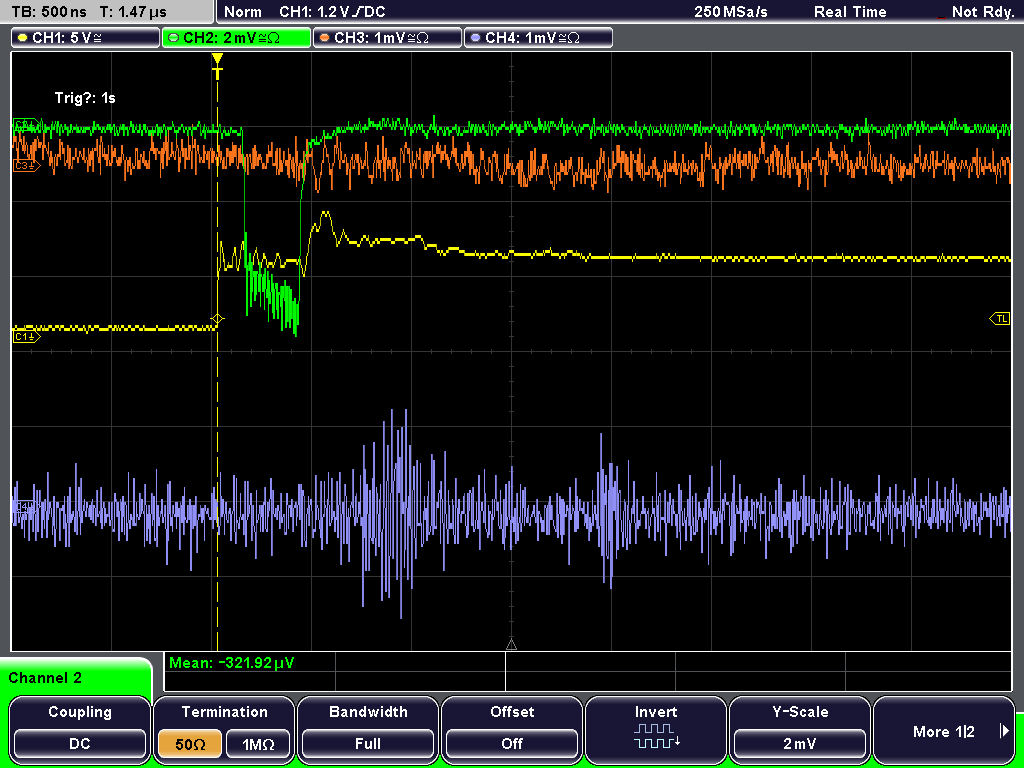Image resolution: width=1024 pixels, height=768 pixels.
Task: Click the trigger crosshair on the CH1 edge
Action: pos(217,319)
